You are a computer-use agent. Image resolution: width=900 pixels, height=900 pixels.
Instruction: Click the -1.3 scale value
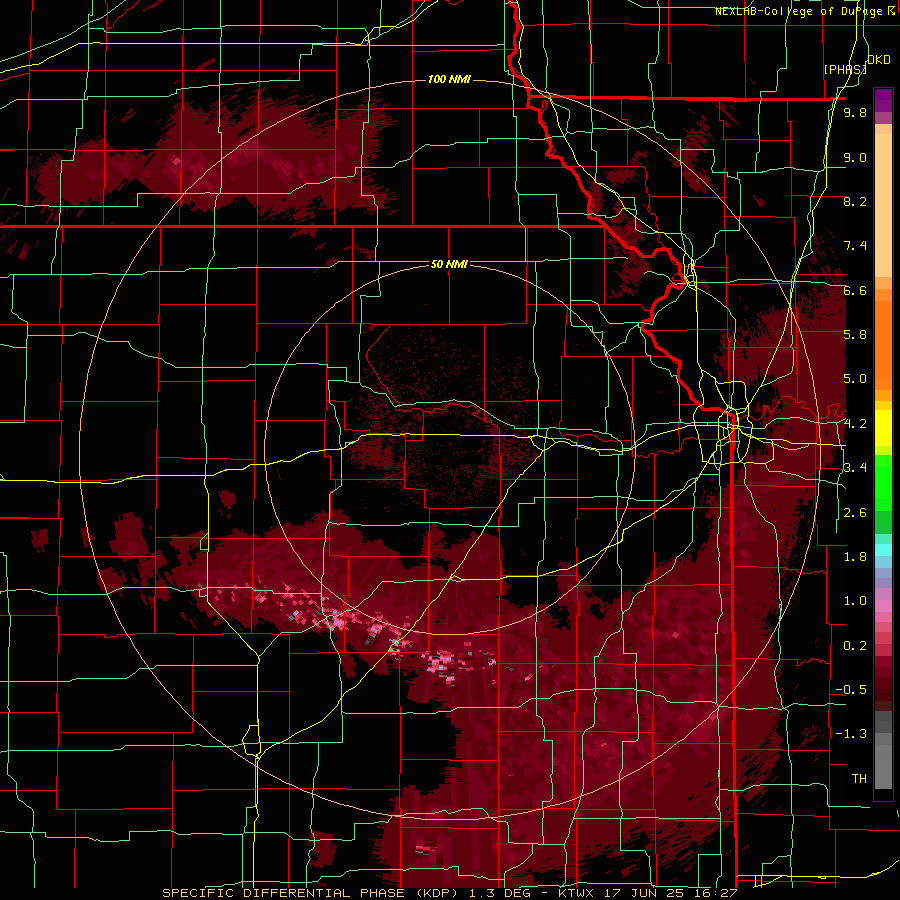coord(851,734)
